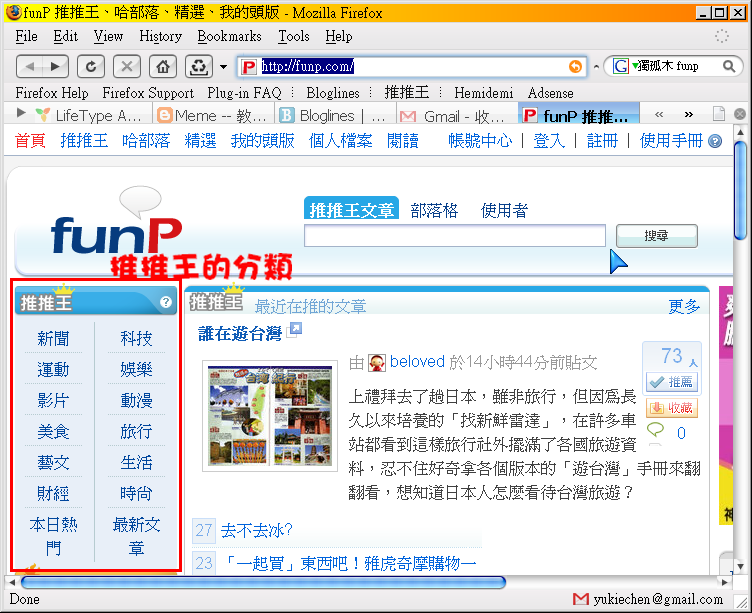
Task: Open the 科技 category link
Action: pyautogui.click(x=136, y=339)
